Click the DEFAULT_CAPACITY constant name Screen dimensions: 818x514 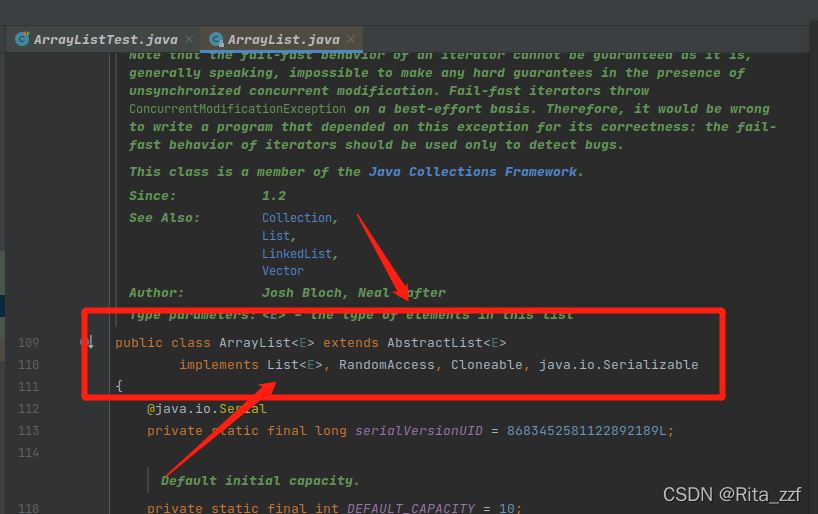411,508
